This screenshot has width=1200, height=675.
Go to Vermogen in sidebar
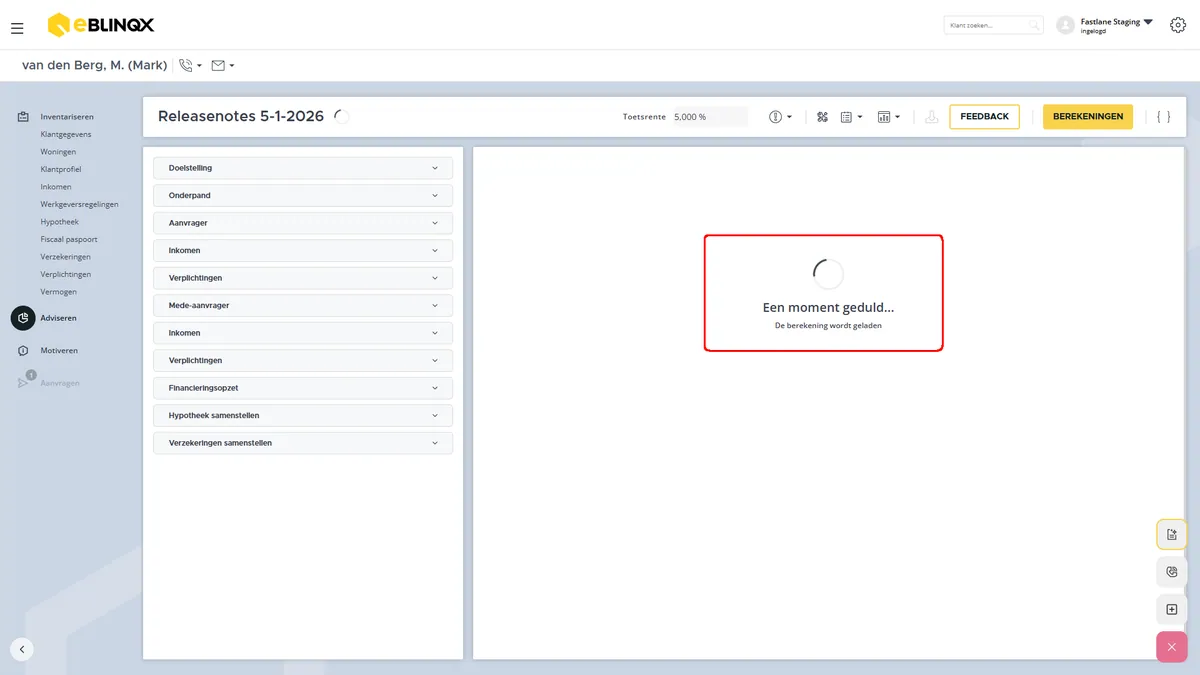58,292
